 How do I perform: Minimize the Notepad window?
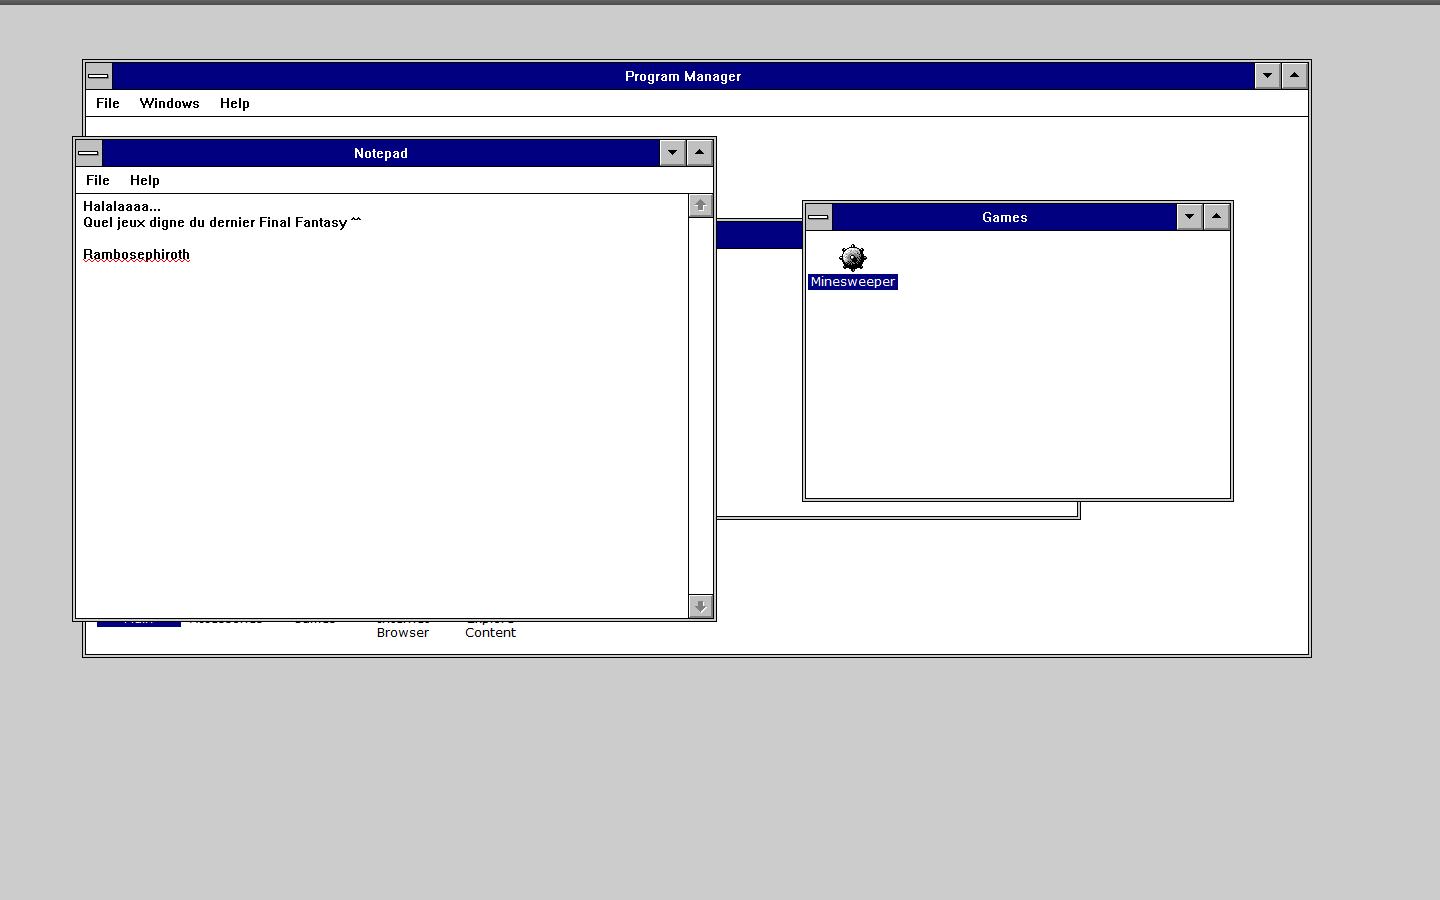tap(672, 153)
